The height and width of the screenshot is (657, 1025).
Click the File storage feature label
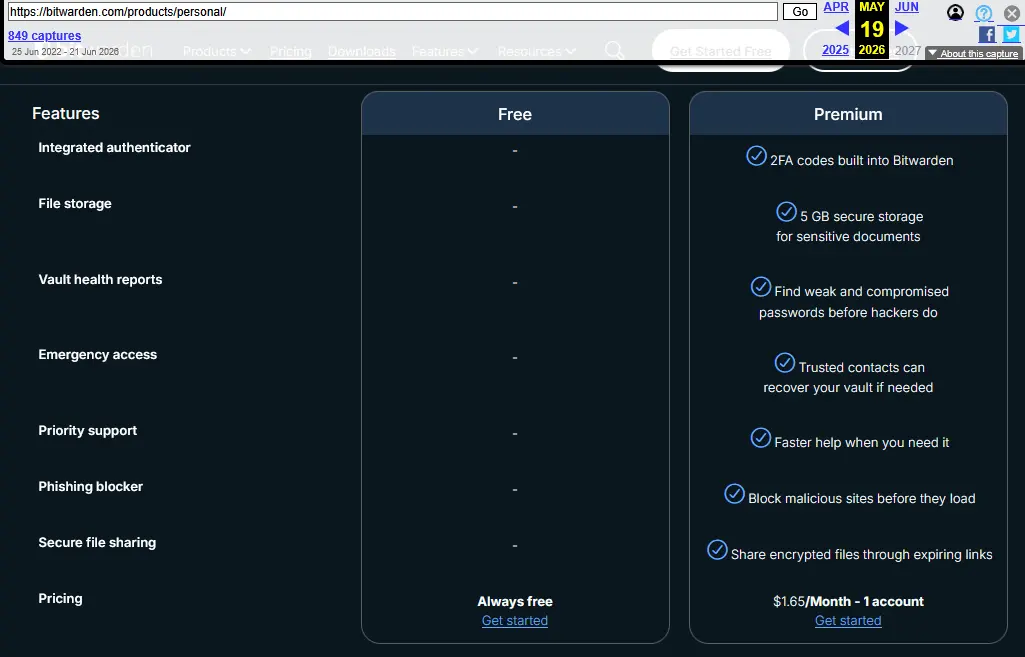pyautogui.click(x=75, y=203)
